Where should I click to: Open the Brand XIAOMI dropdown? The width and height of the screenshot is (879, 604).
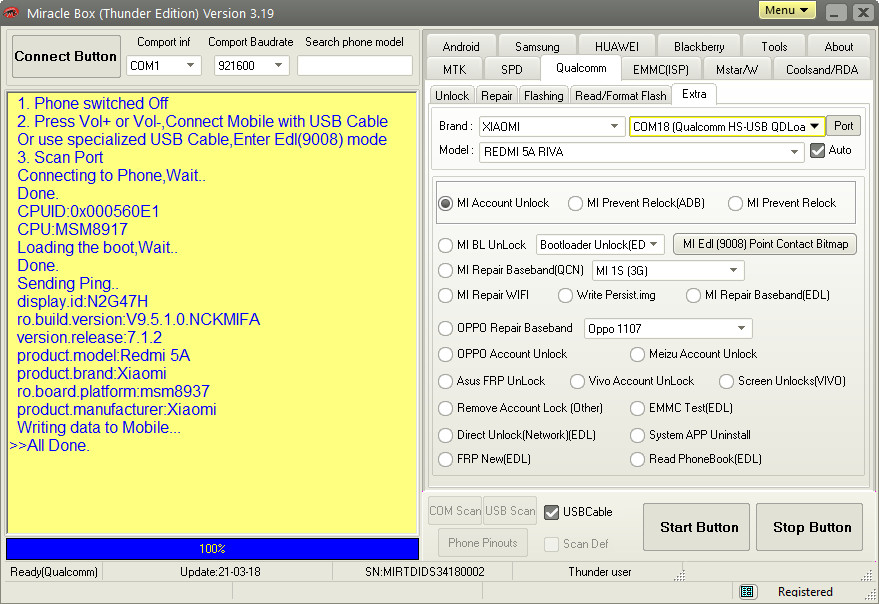click(x=552, y=127)
